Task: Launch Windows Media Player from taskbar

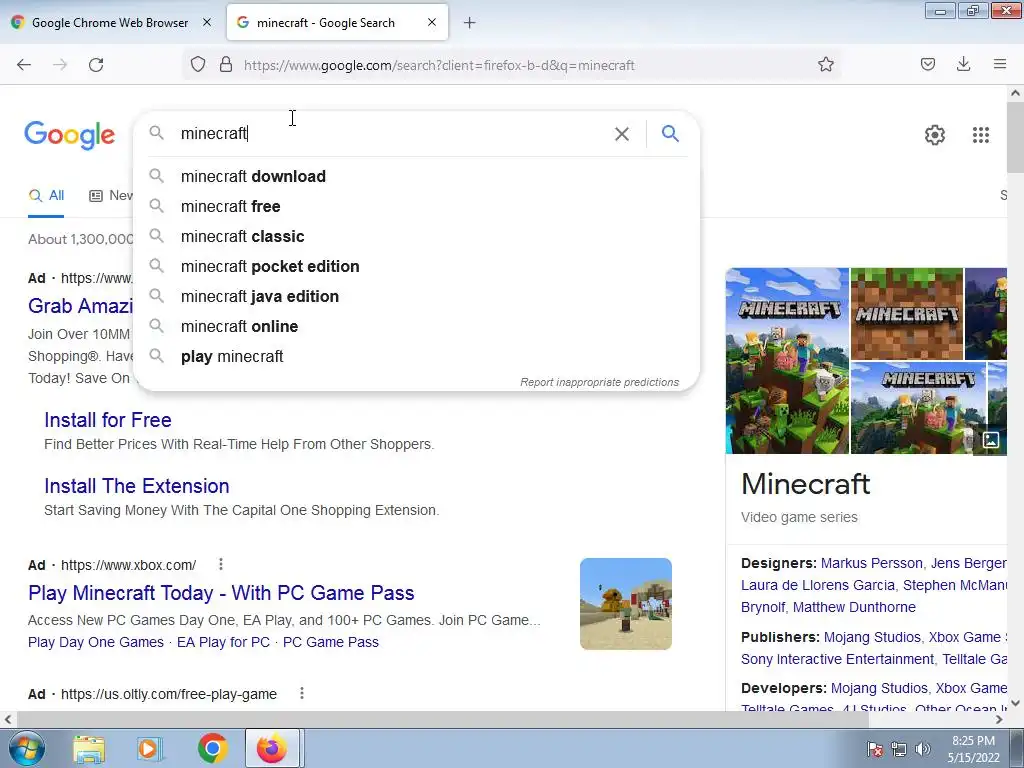Action: [149, 749]
